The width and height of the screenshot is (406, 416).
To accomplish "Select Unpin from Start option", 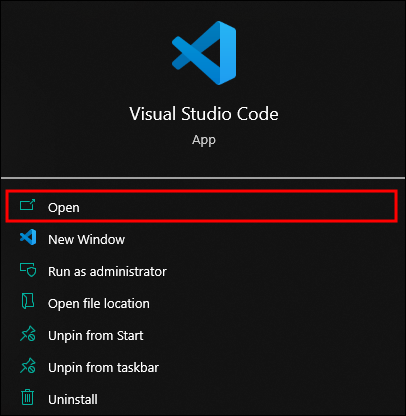I will point(96,336).
